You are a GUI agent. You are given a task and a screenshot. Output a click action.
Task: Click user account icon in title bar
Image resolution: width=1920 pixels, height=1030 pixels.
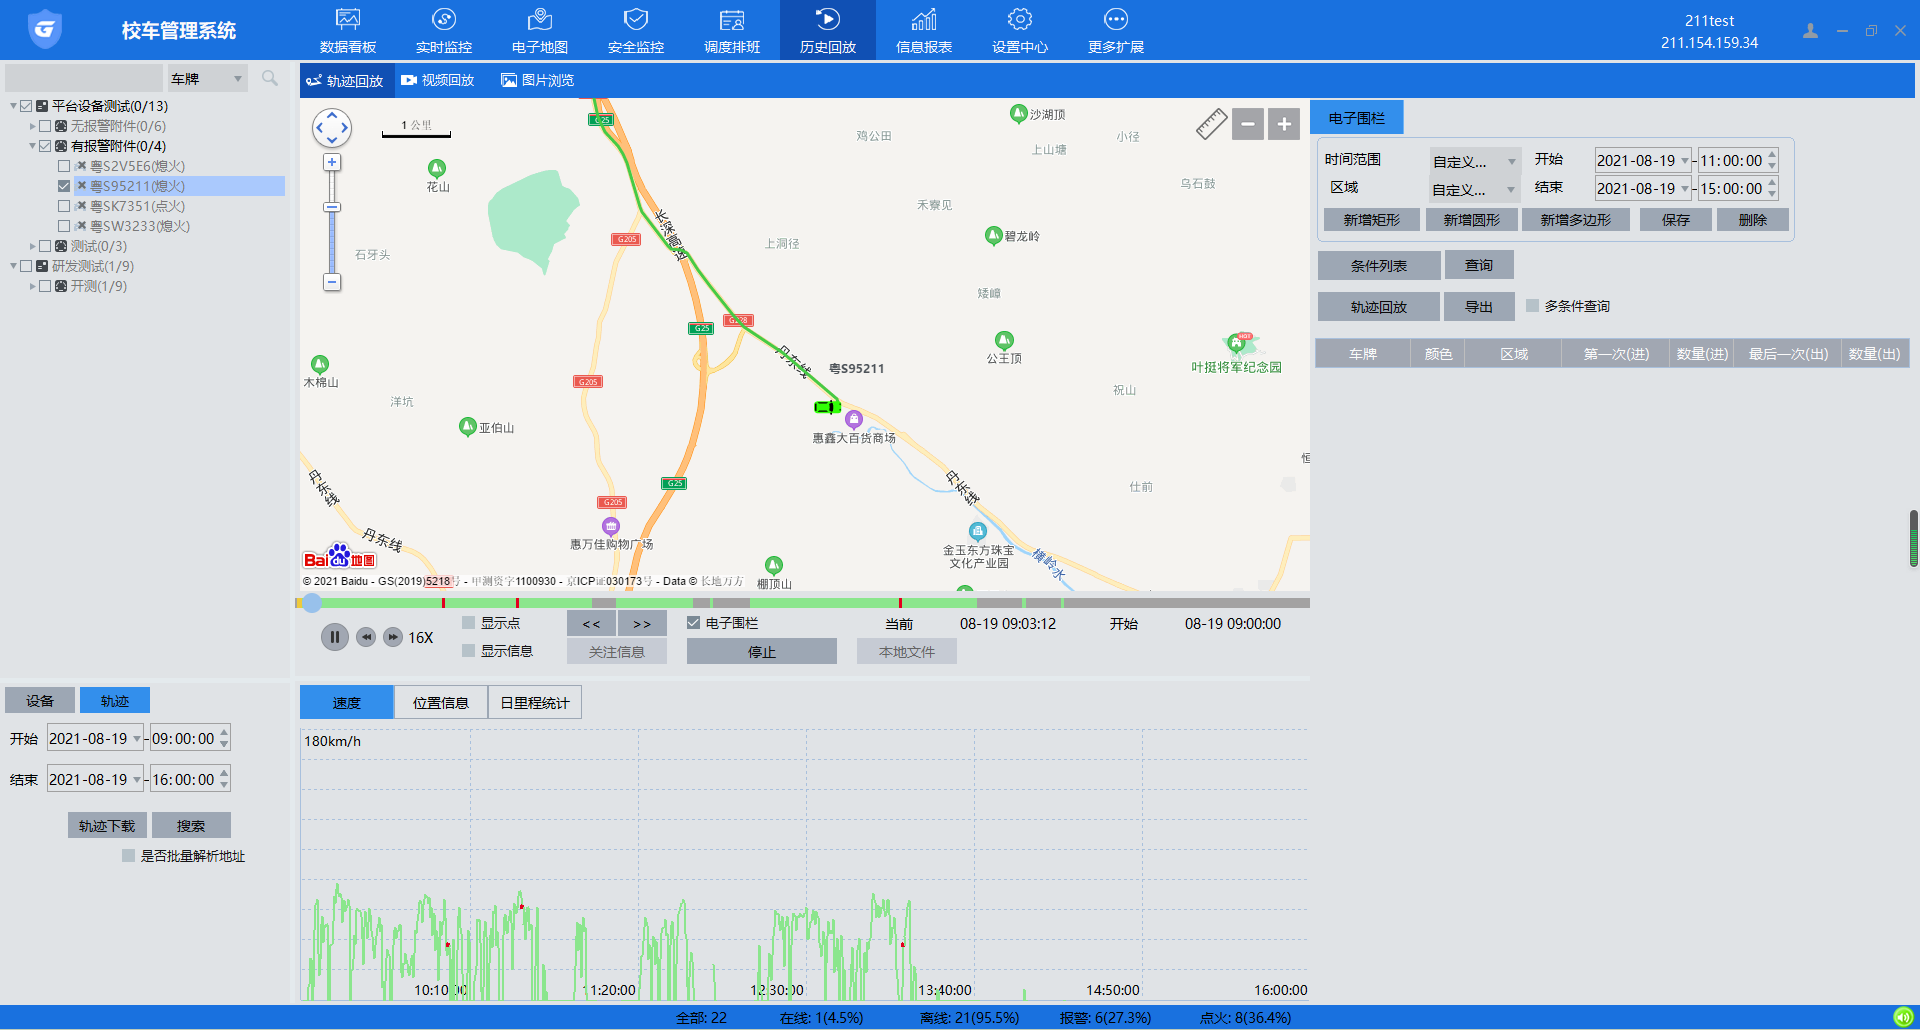[1810, 31]
